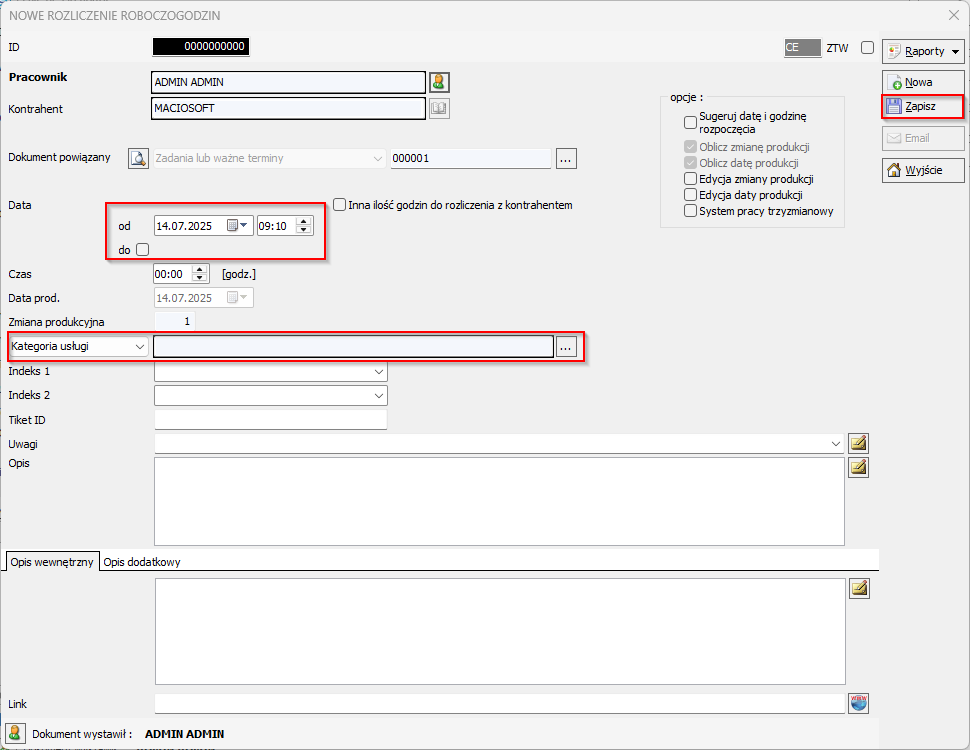Click the edit icon next to Opis

(858, 467)
